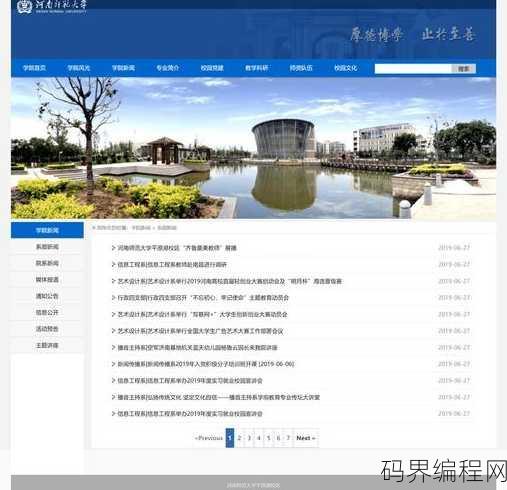The height and width of the screenshot is (490, 507).
Task: Select 通知公告 in the sidebar
Action: tap(47, 296)
